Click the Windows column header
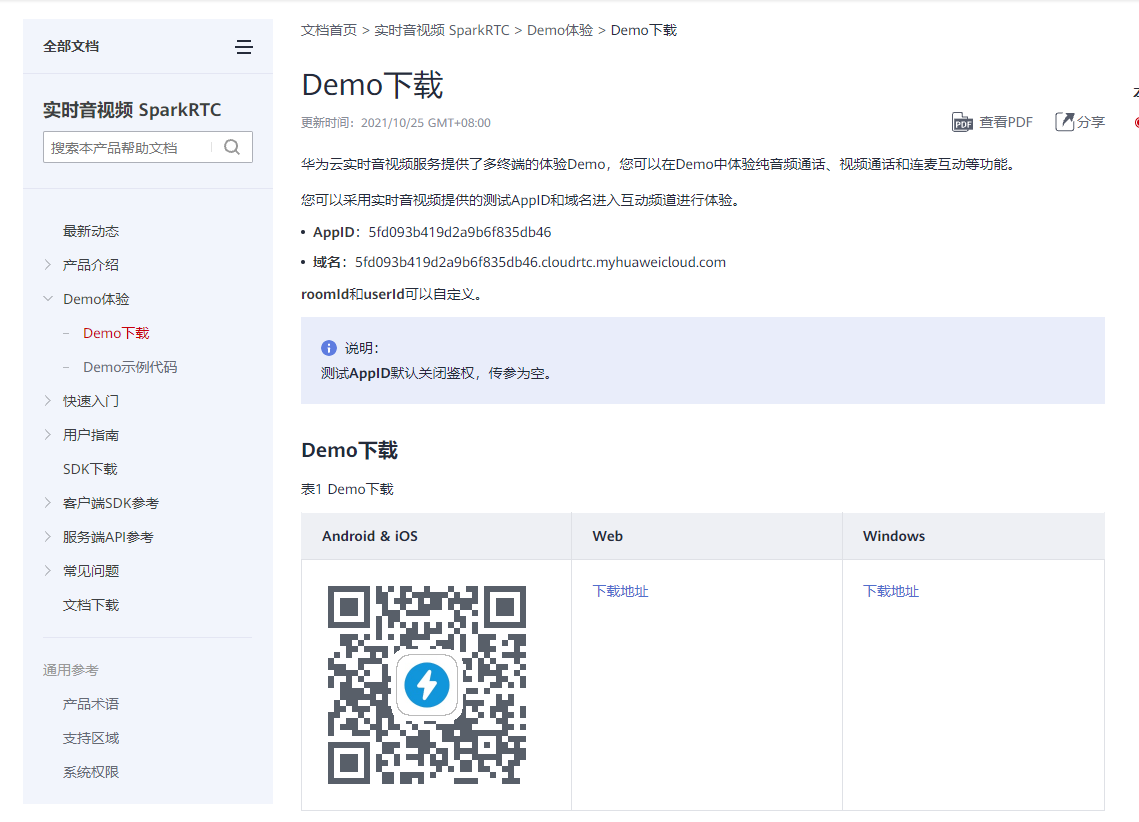The image size is (1139, 822). [893, 536]
